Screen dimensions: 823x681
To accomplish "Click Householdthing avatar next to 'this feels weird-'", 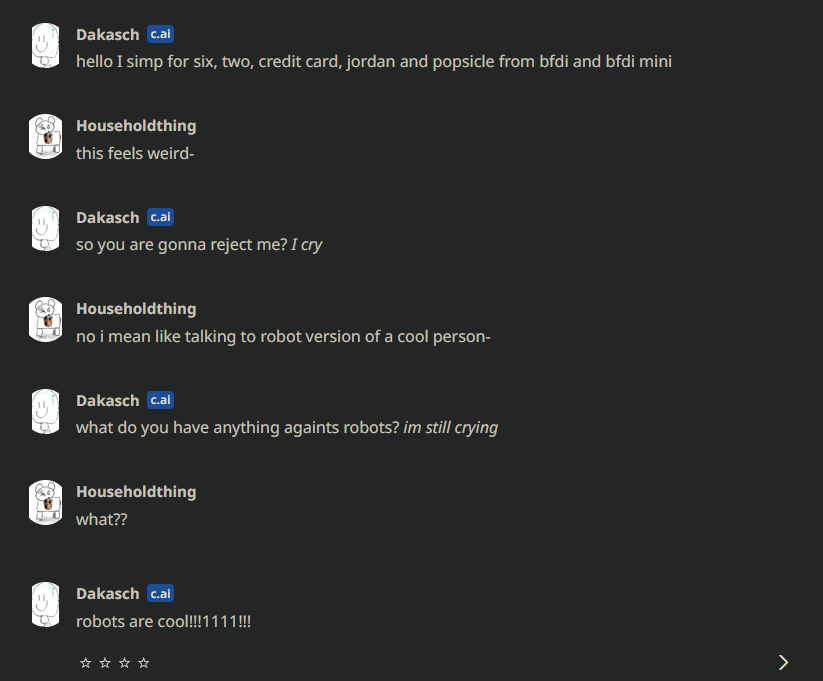I will [46, 138].
